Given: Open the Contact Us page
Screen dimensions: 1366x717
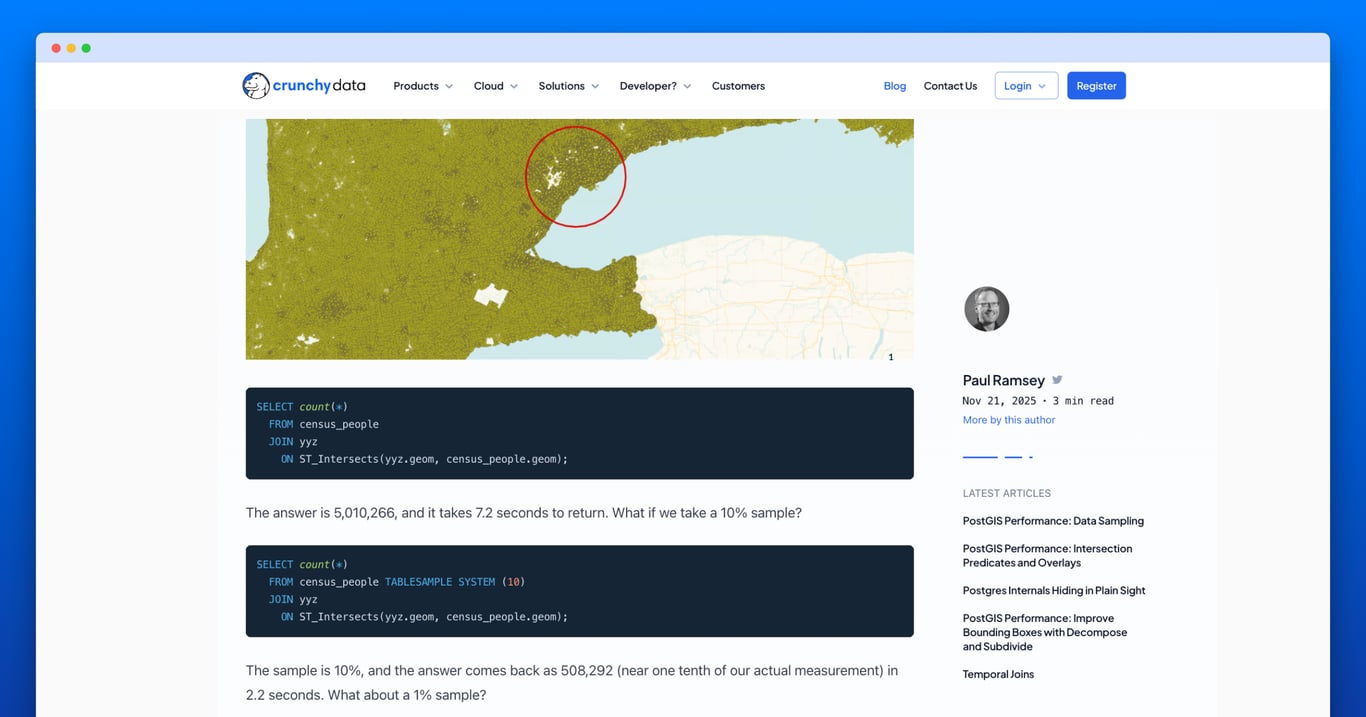Looking at the screenshot, I should tap(950, 86).
